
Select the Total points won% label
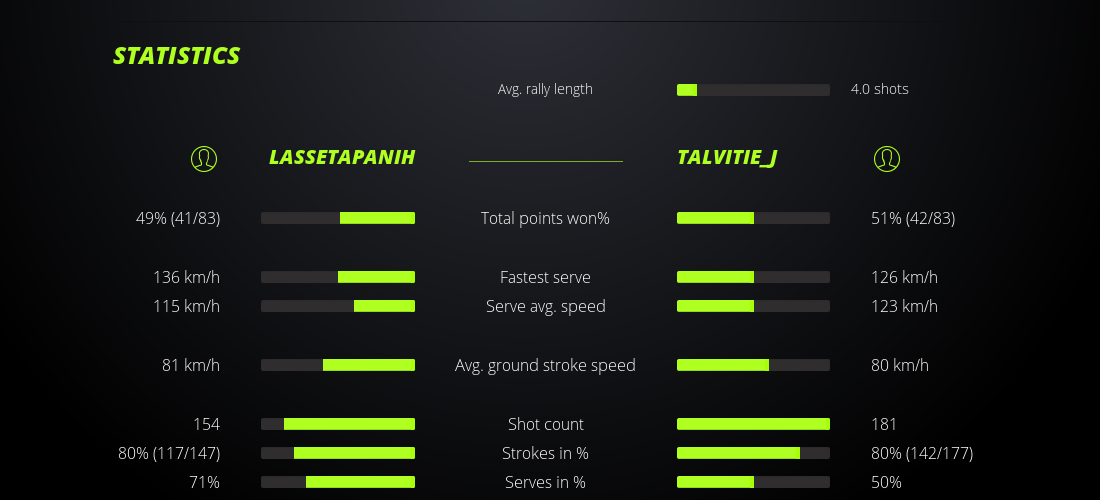(545, 218)
